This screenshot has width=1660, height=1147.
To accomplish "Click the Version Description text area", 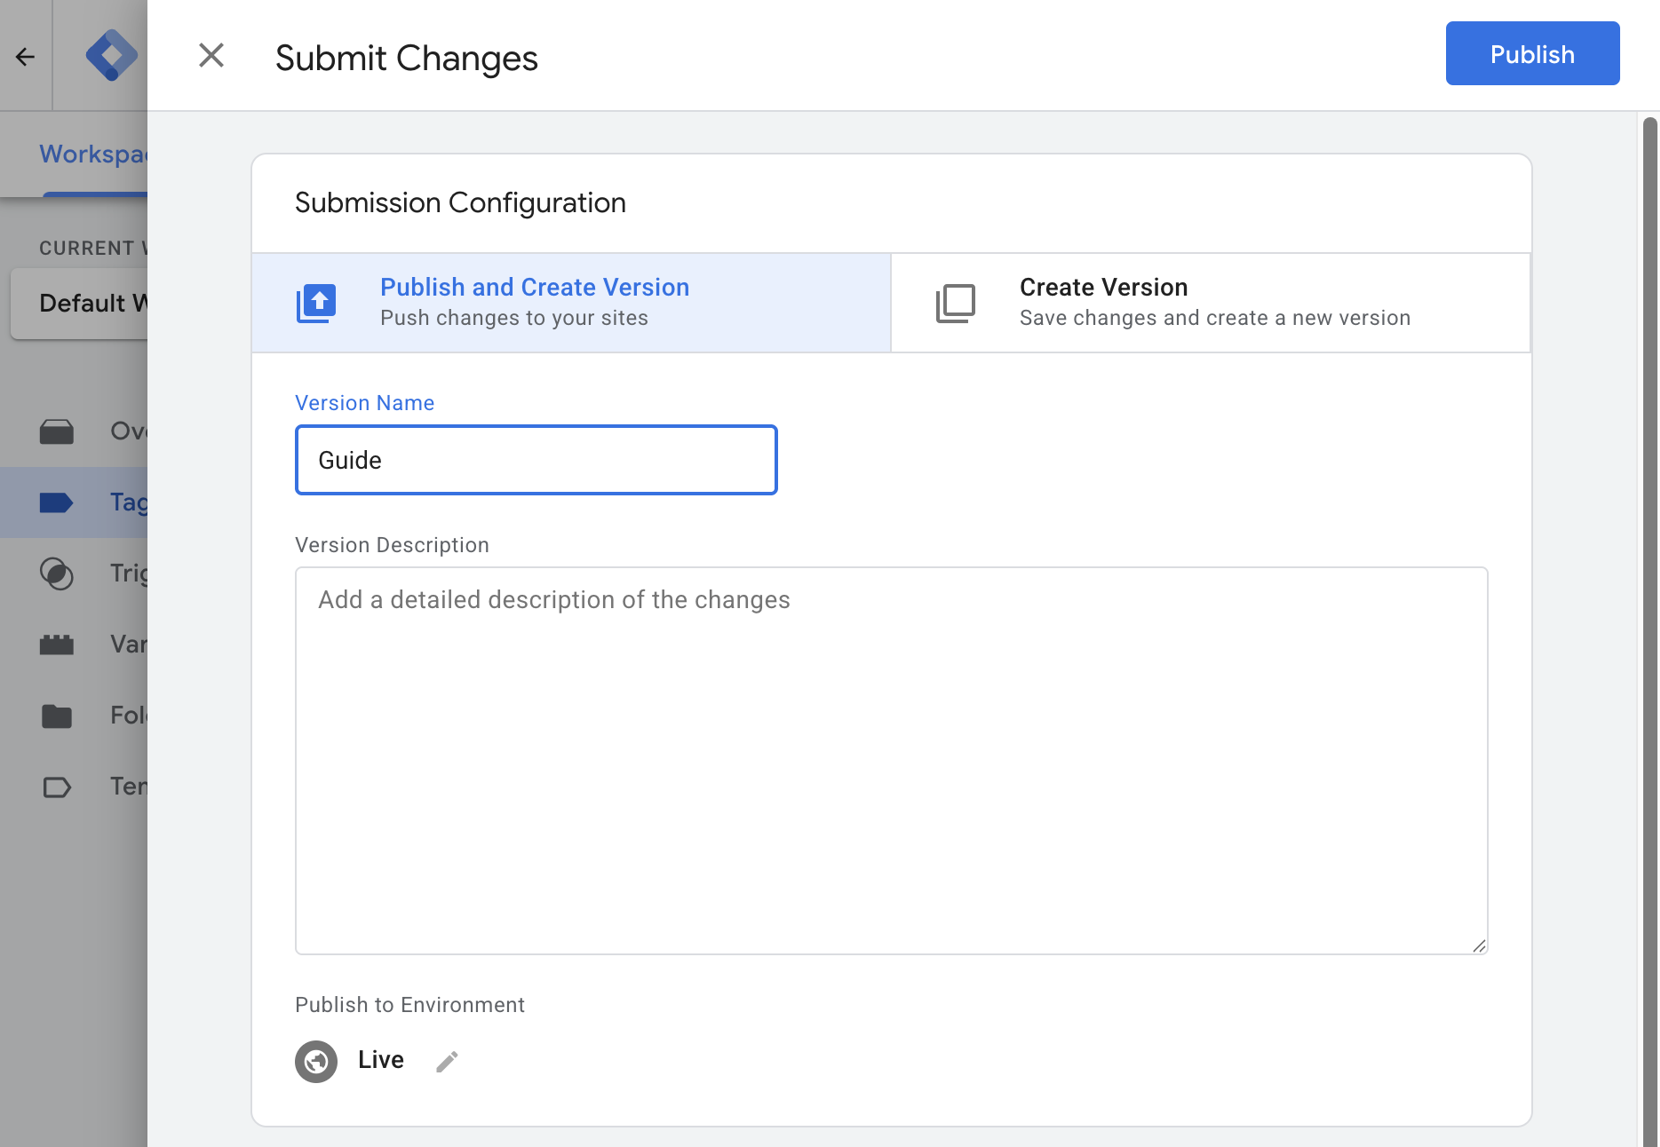I will pyautogui.click(x=890, y=760).
